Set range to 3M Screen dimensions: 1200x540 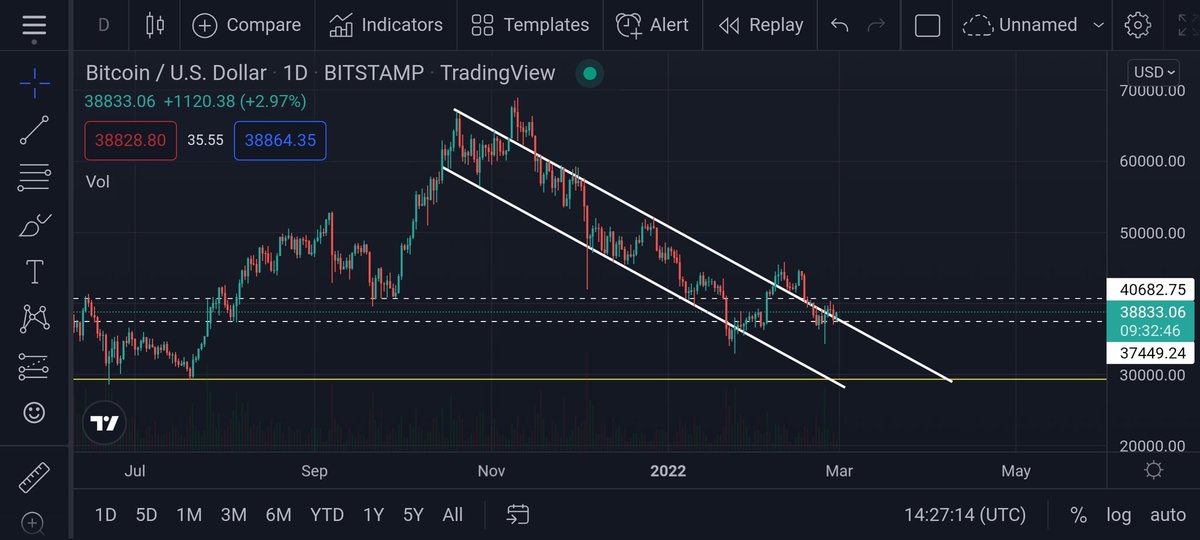coord(233,515)
